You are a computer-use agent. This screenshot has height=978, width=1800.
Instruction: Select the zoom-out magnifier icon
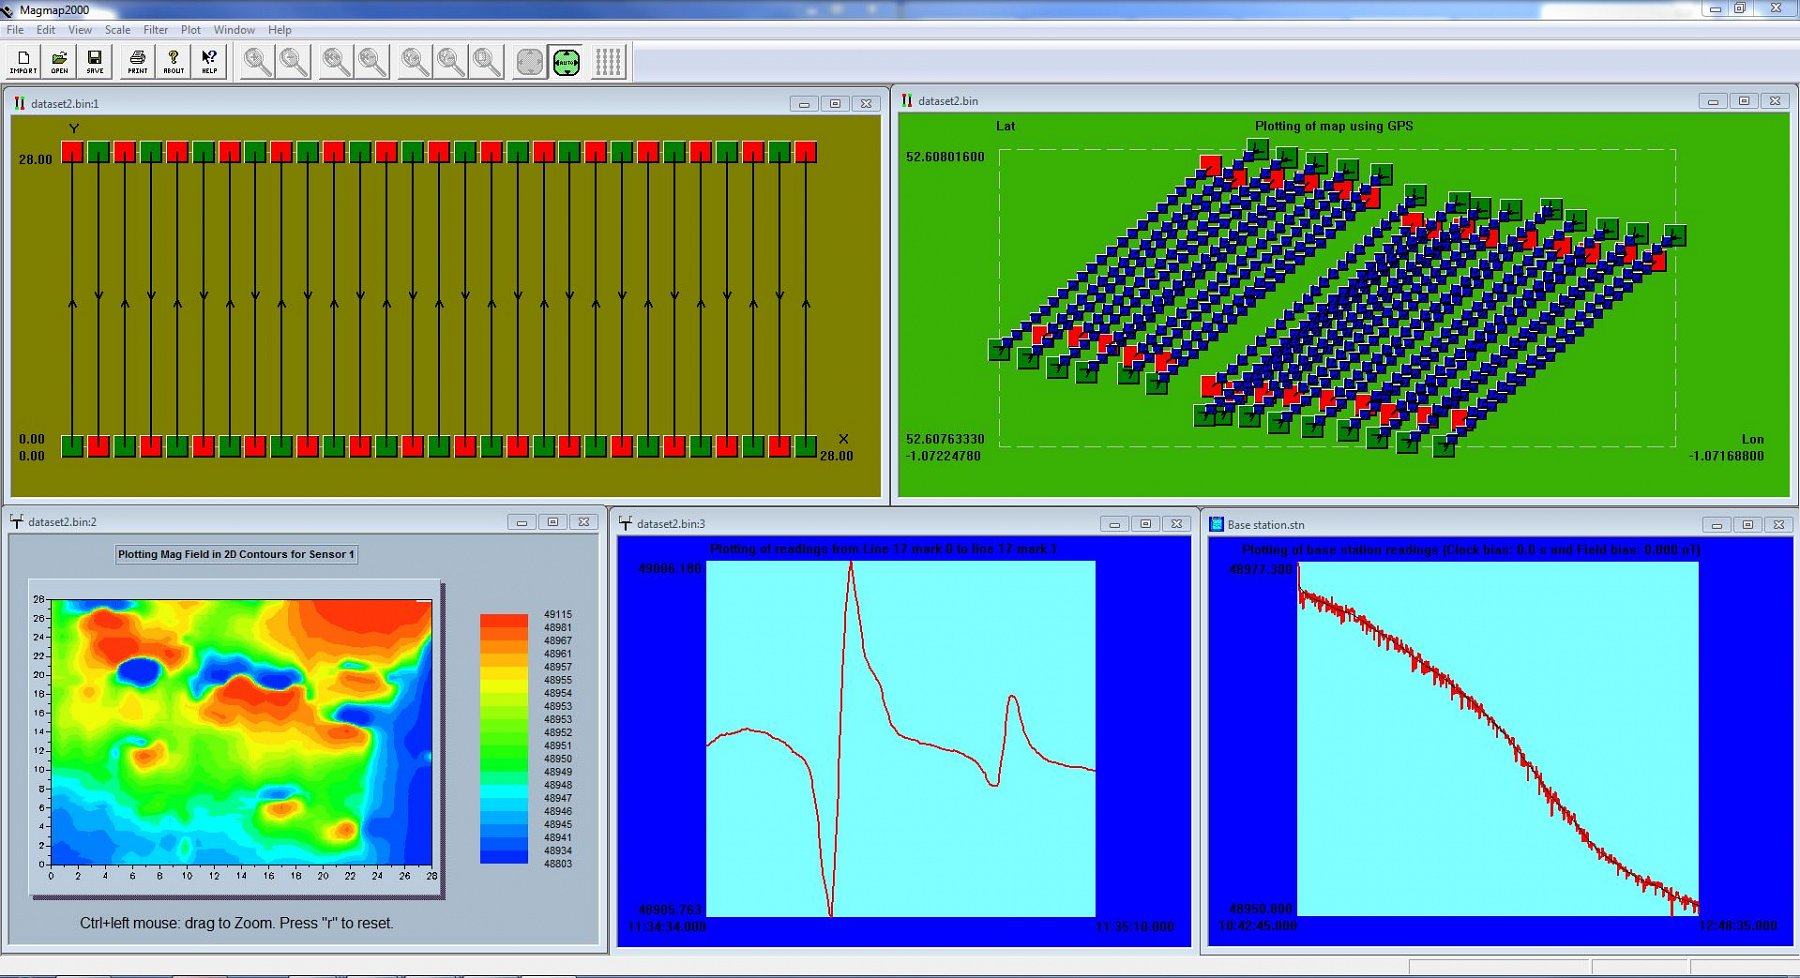point(293,60)
